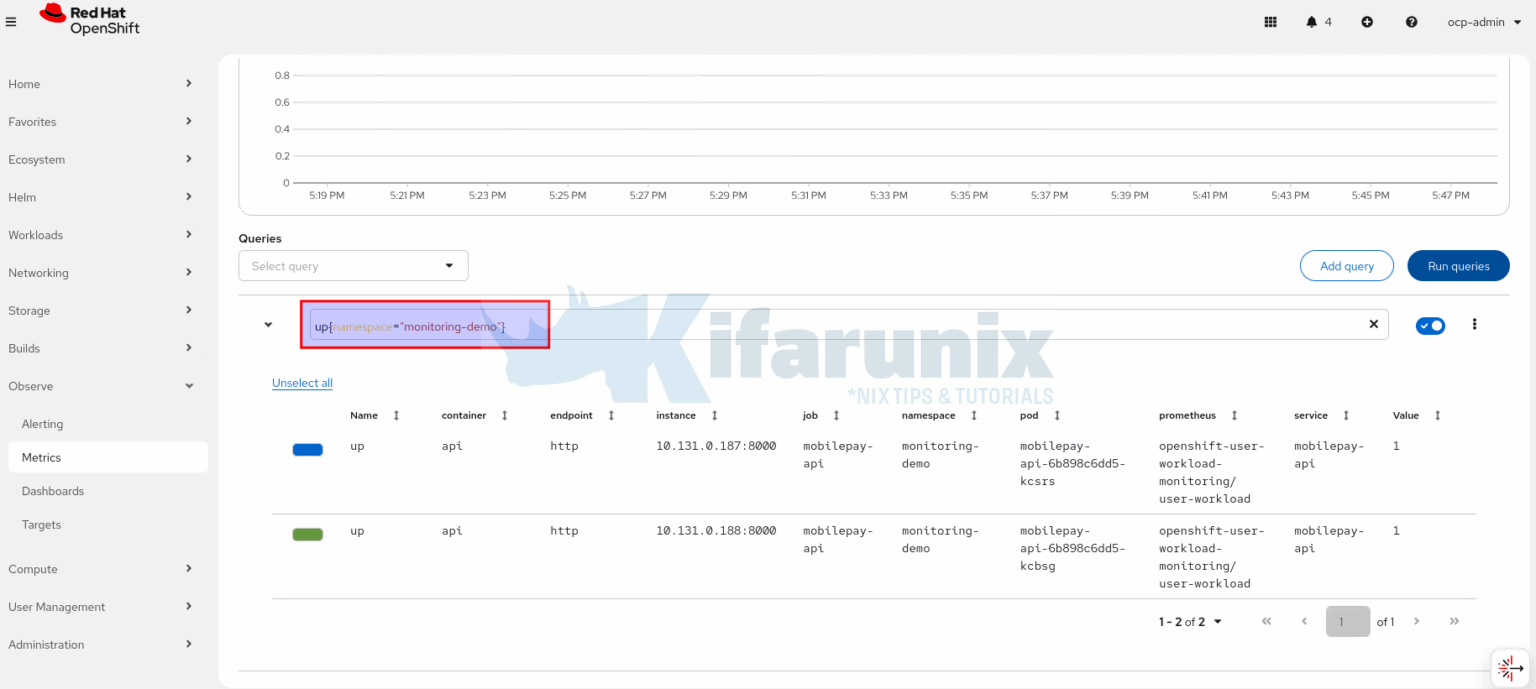Viewport: 1536px width, 689px height.
Task: Click the Run queries button
Action: coord(1458,266)
